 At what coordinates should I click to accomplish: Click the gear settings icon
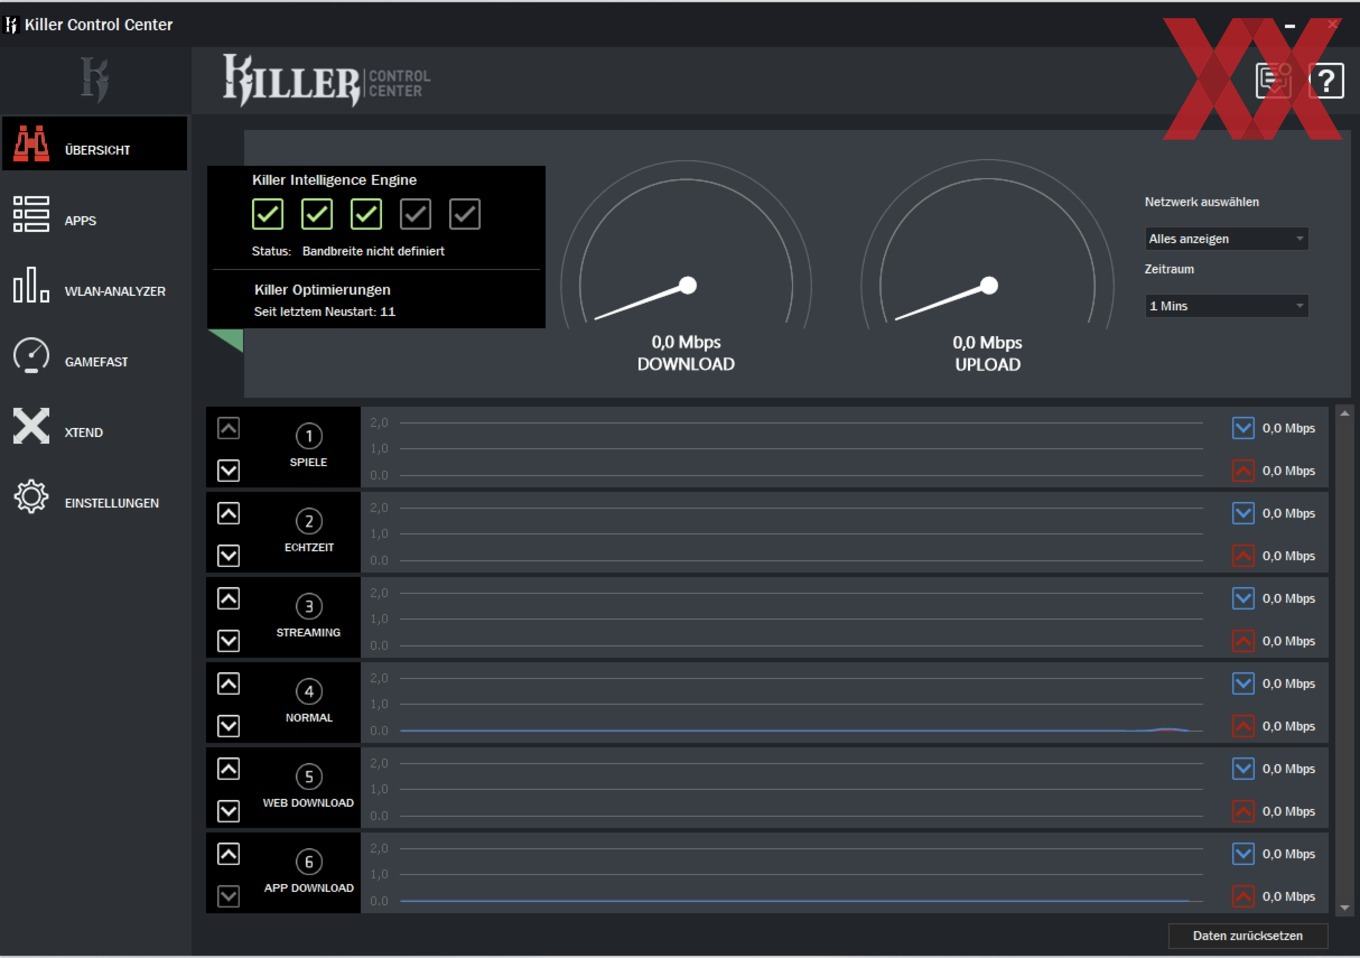tap(31, 497)
